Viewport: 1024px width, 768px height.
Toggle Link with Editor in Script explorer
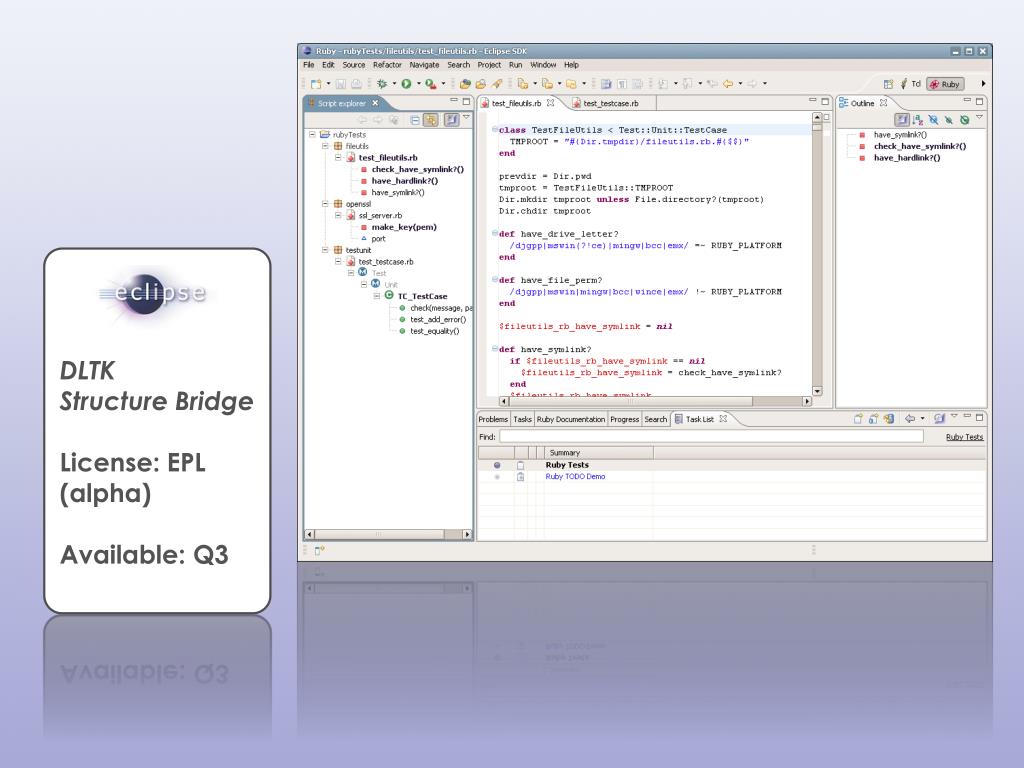click(430, 120)
